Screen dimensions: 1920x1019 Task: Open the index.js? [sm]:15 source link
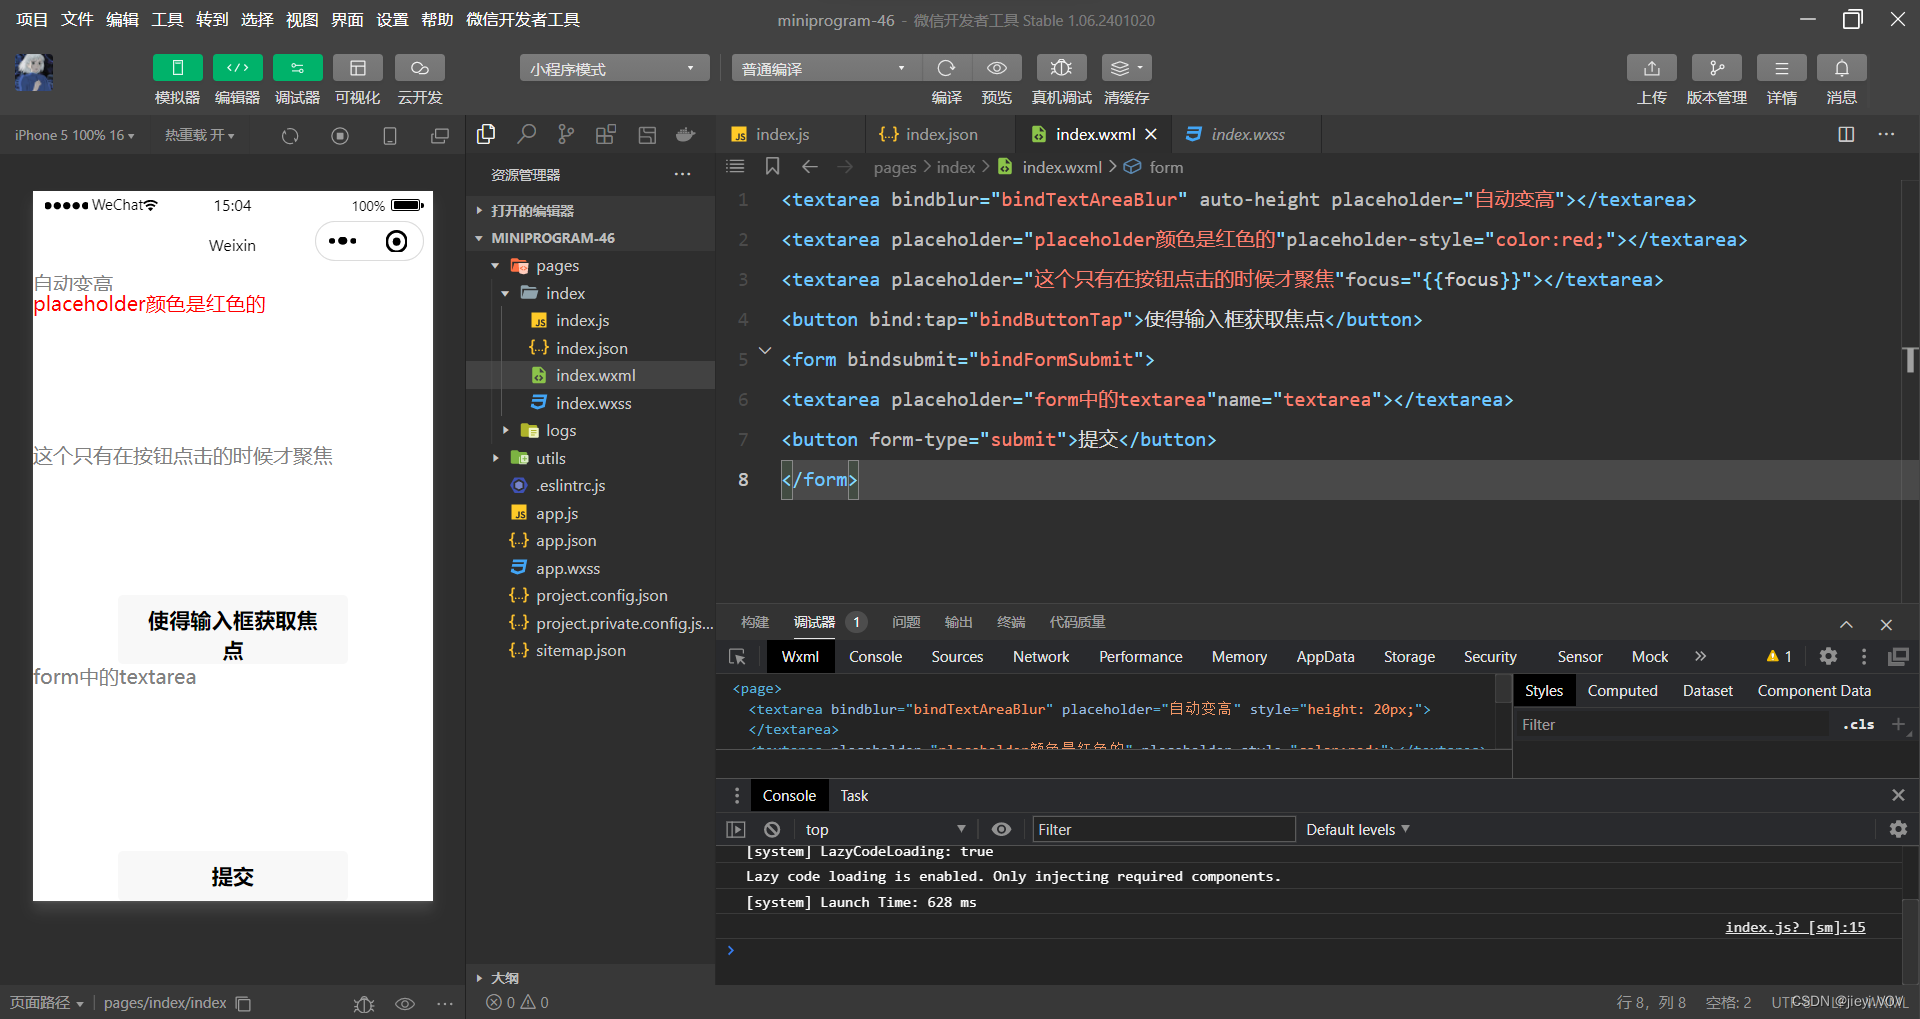tap(1795, 927)
